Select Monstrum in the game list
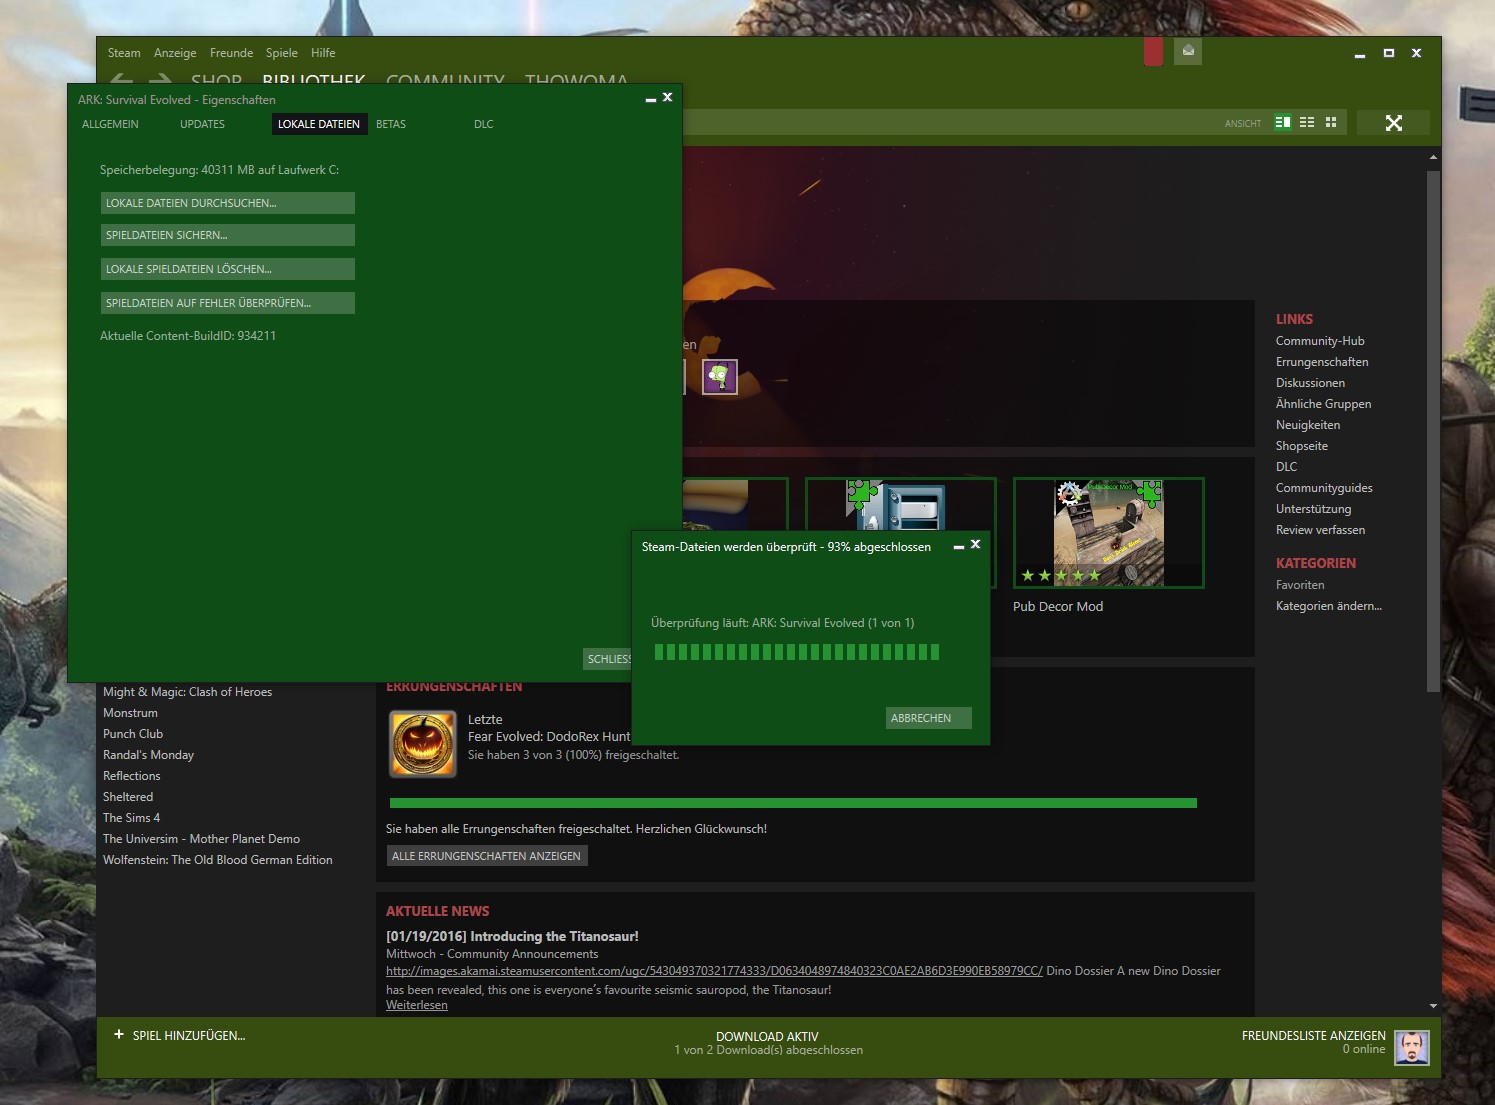1495x1105 pixels. tap(130, 713)
